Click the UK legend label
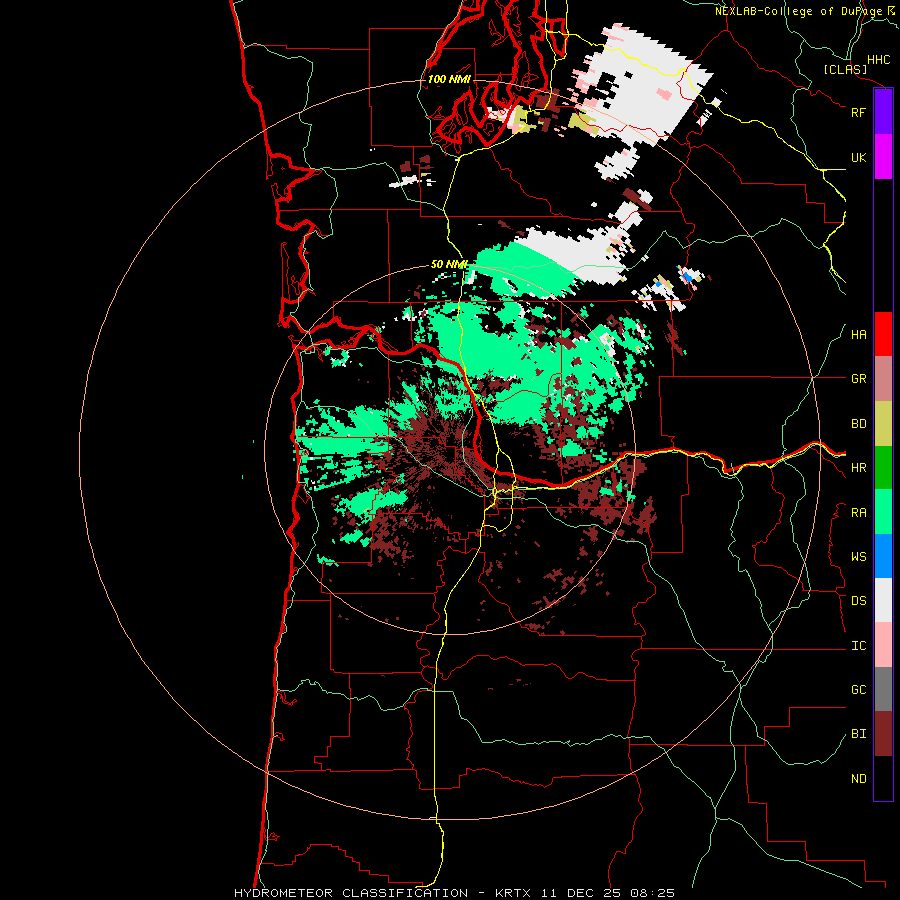 [858, 157]
